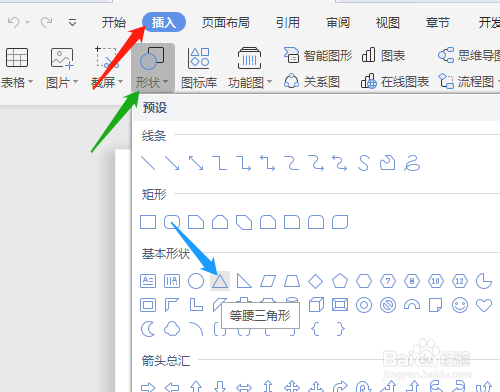Select the horizontal text box shape
This screenshot has height=392, width=500.
tap(148, 281)
